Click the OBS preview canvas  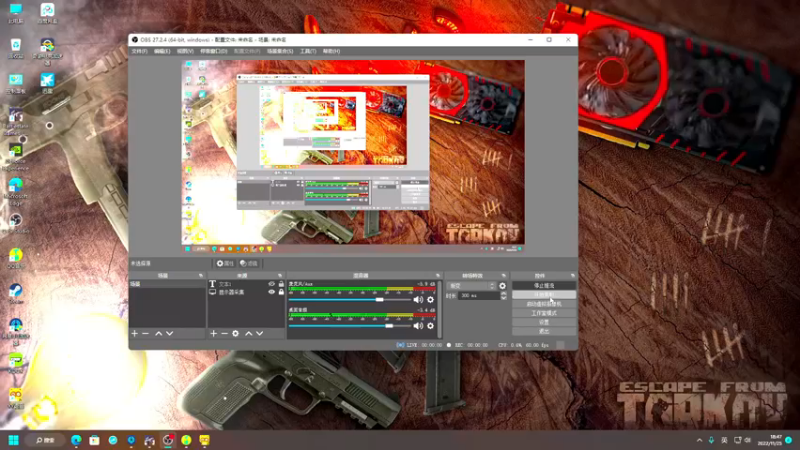click(x=354, y=156)
